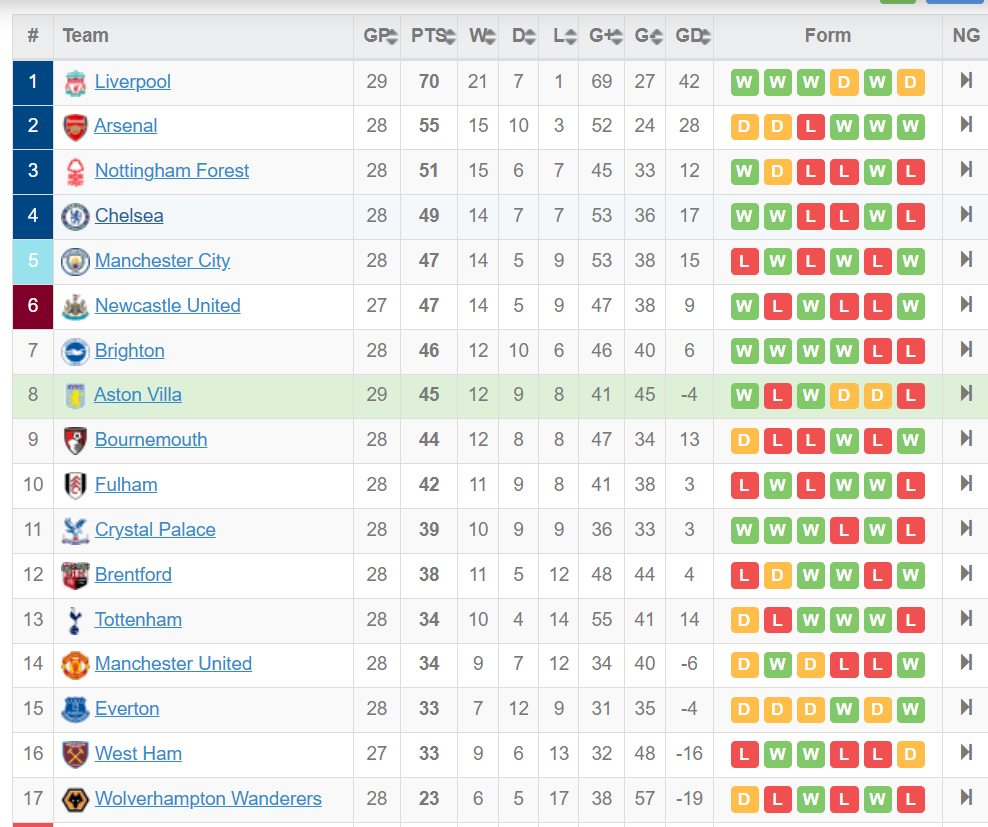Click the Liverpool club crest icon

(75, 83)
